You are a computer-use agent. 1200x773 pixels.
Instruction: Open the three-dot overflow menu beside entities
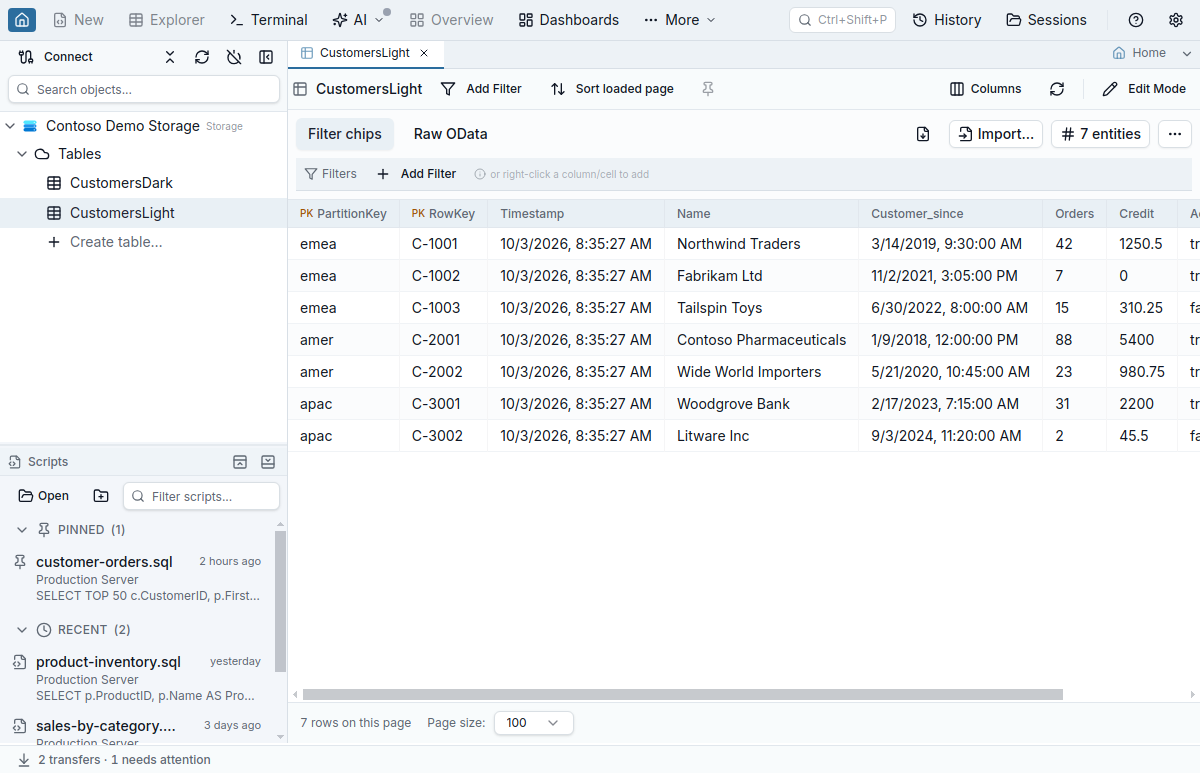[1175, 134]
